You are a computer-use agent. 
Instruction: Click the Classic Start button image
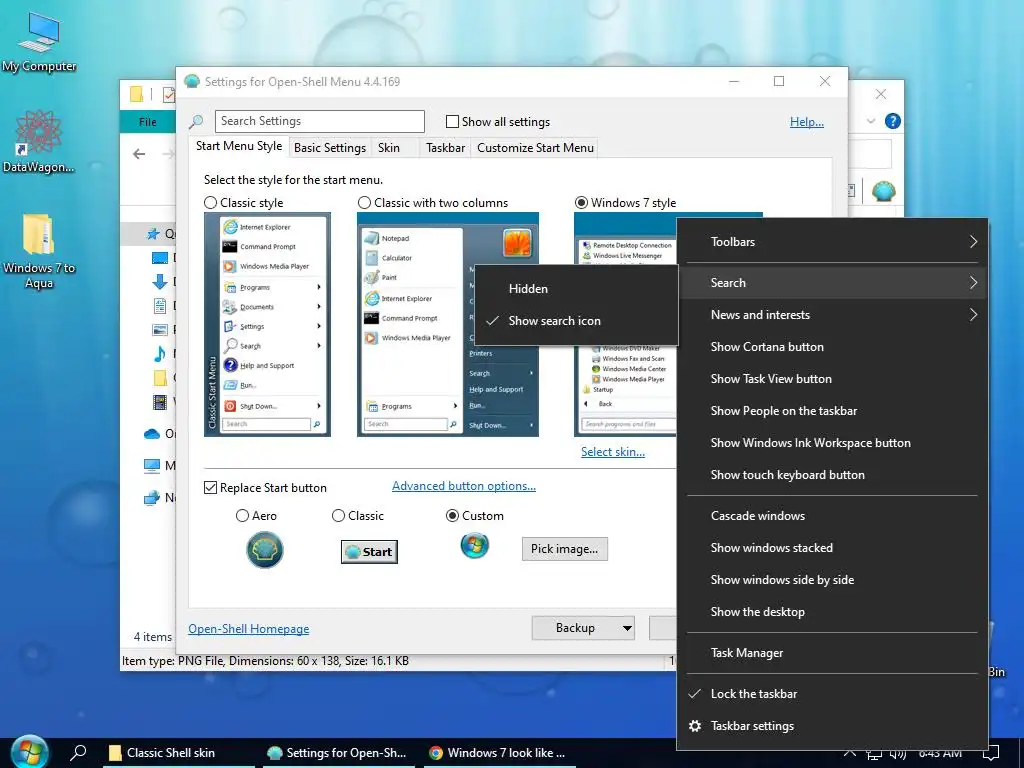point(369,552)
